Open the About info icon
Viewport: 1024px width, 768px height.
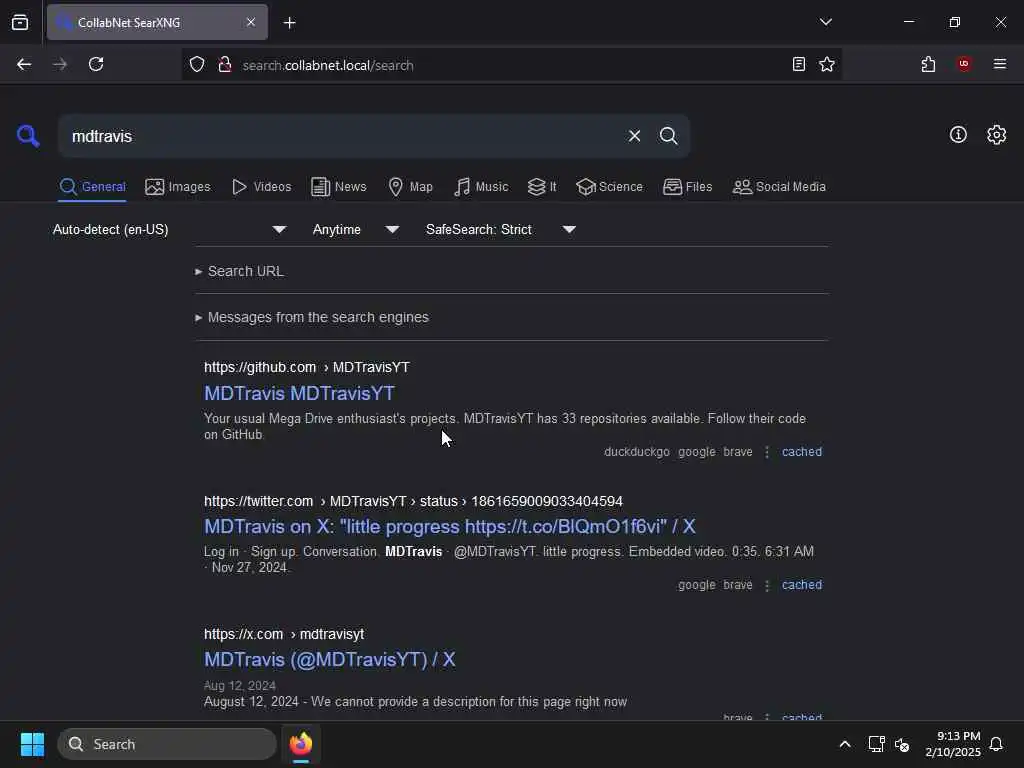tap(958, 135)
